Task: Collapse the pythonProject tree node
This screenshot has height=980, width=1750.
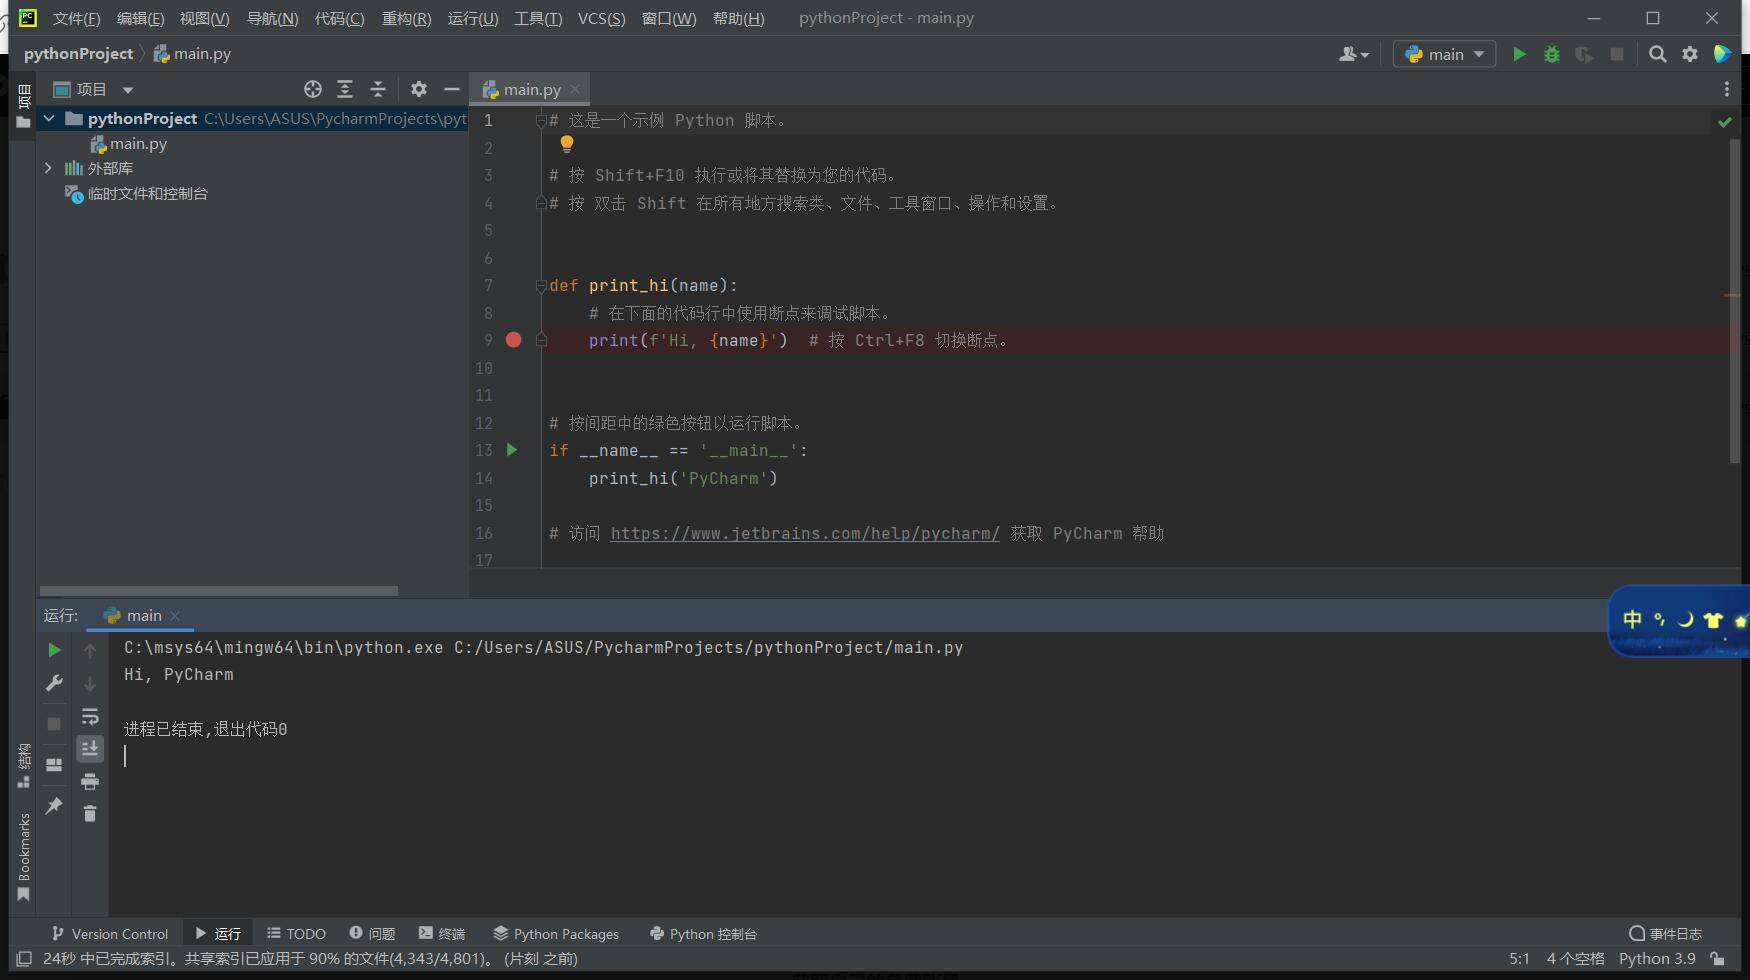Action: coord(48,118)
